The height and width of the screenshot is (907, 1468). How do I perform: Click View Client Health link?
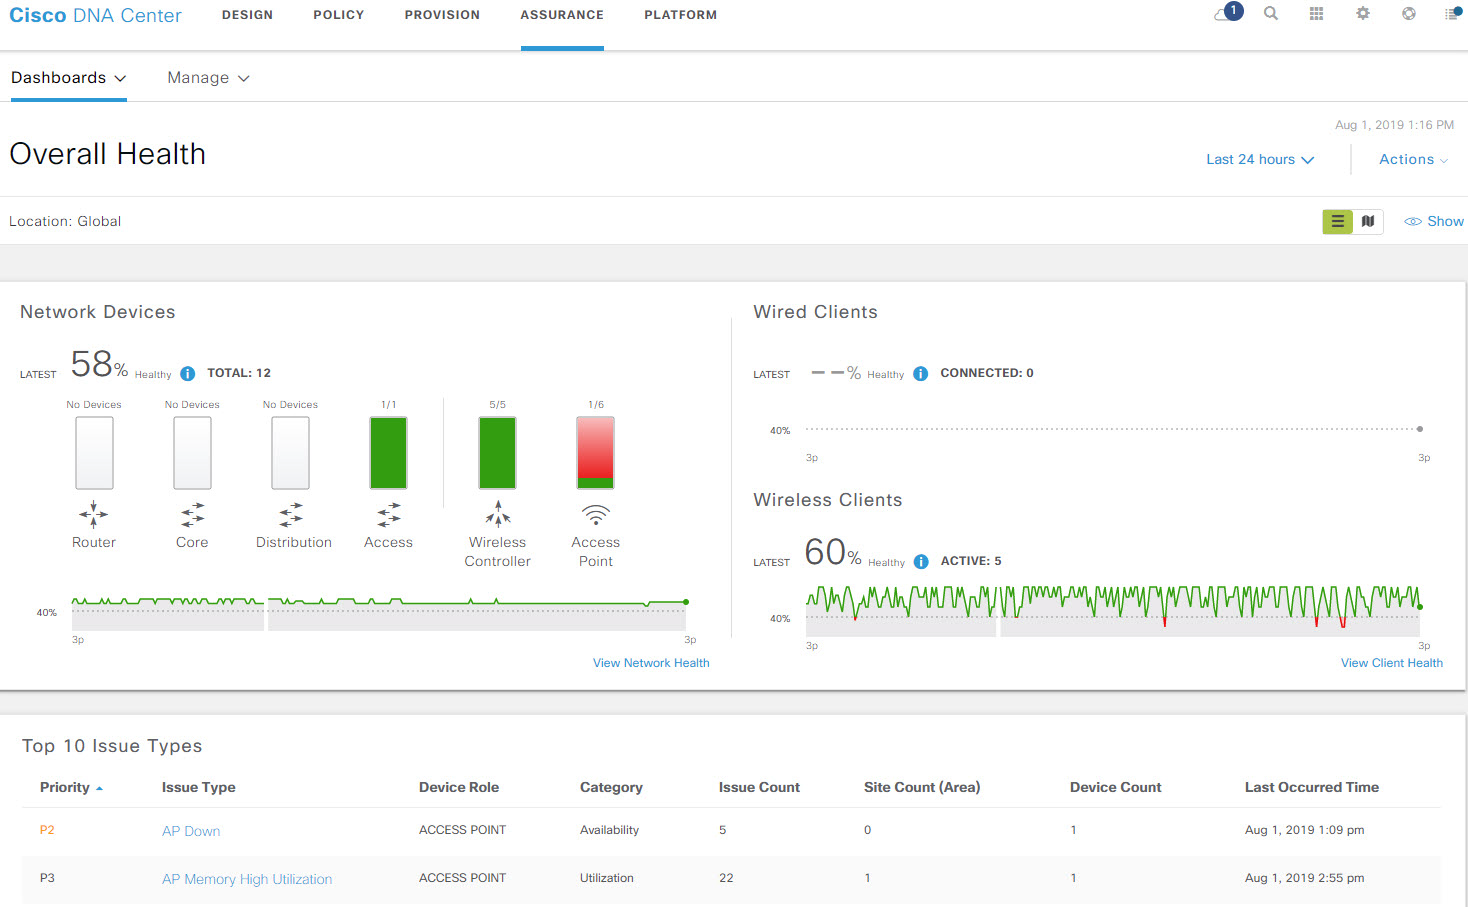point(1392,663)
